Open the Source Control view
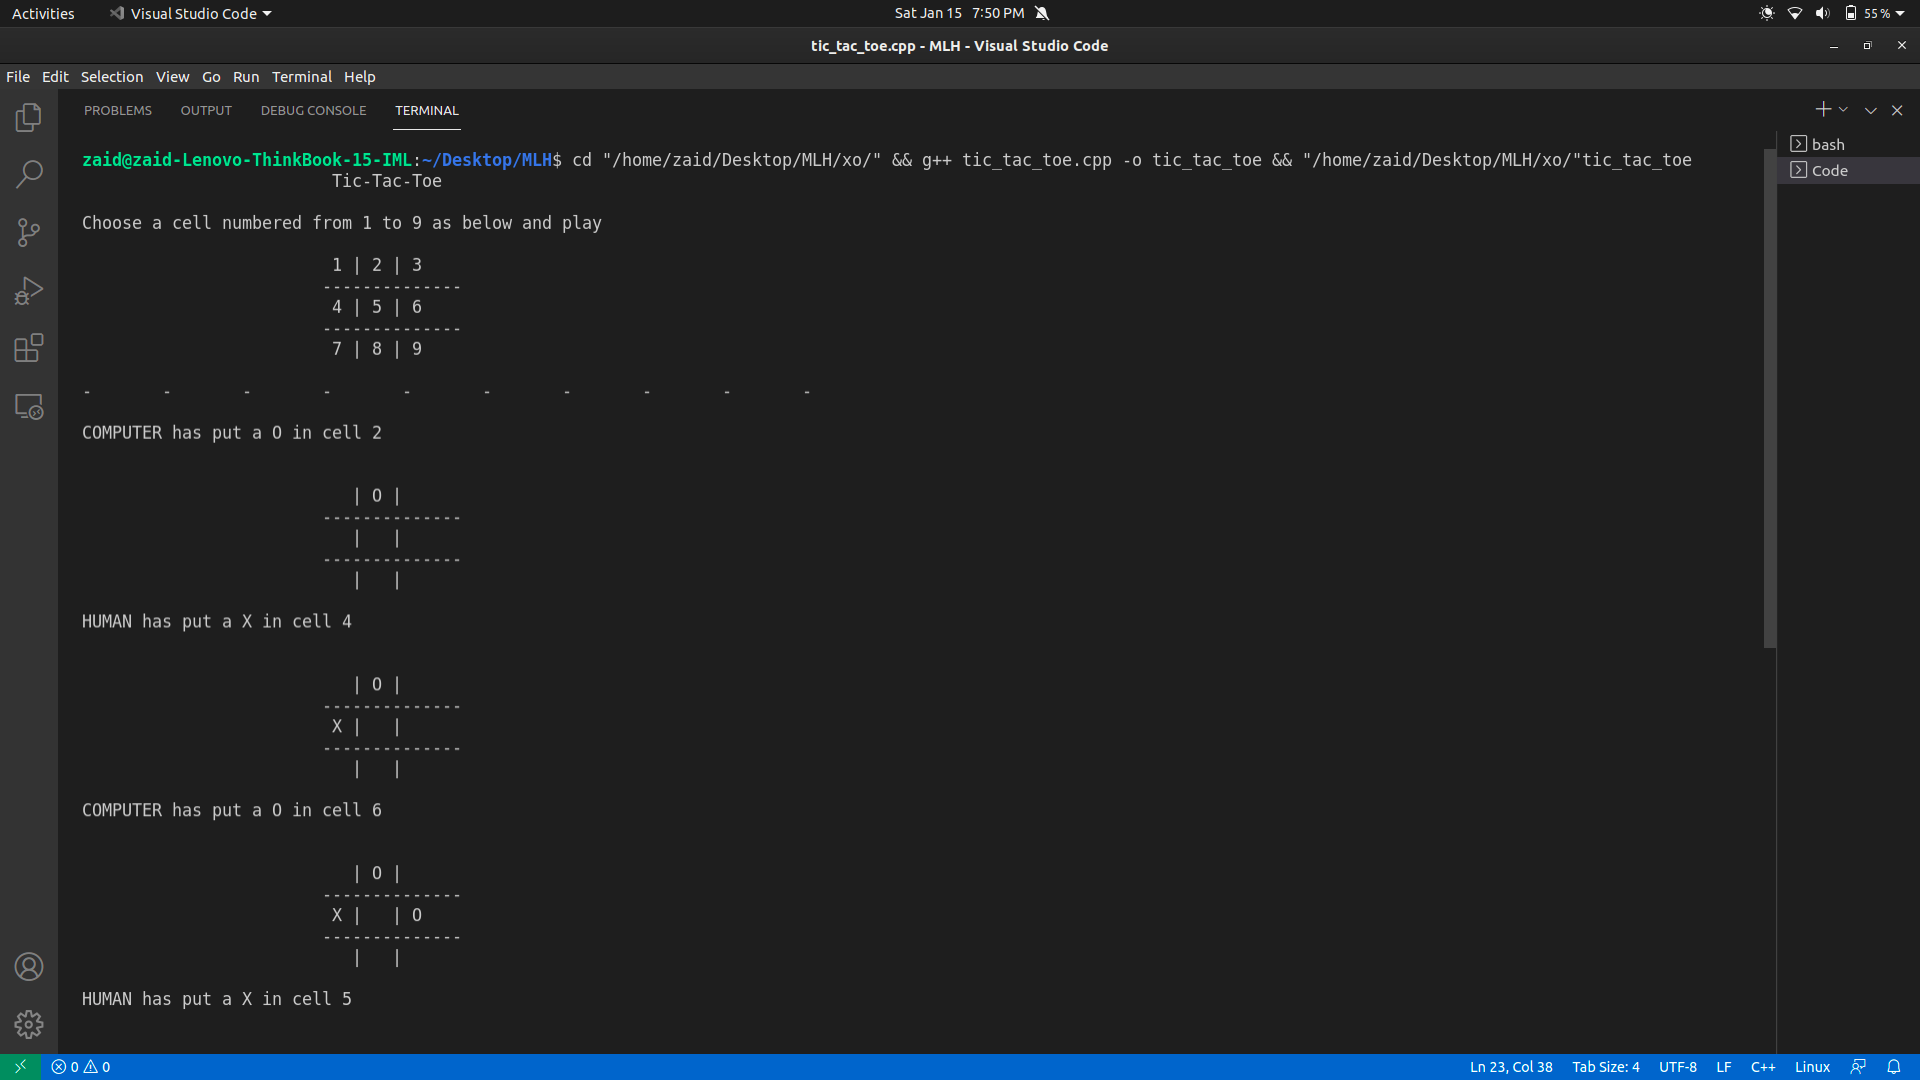This screenshot has width=1920, height=1080. coord(29,233)
